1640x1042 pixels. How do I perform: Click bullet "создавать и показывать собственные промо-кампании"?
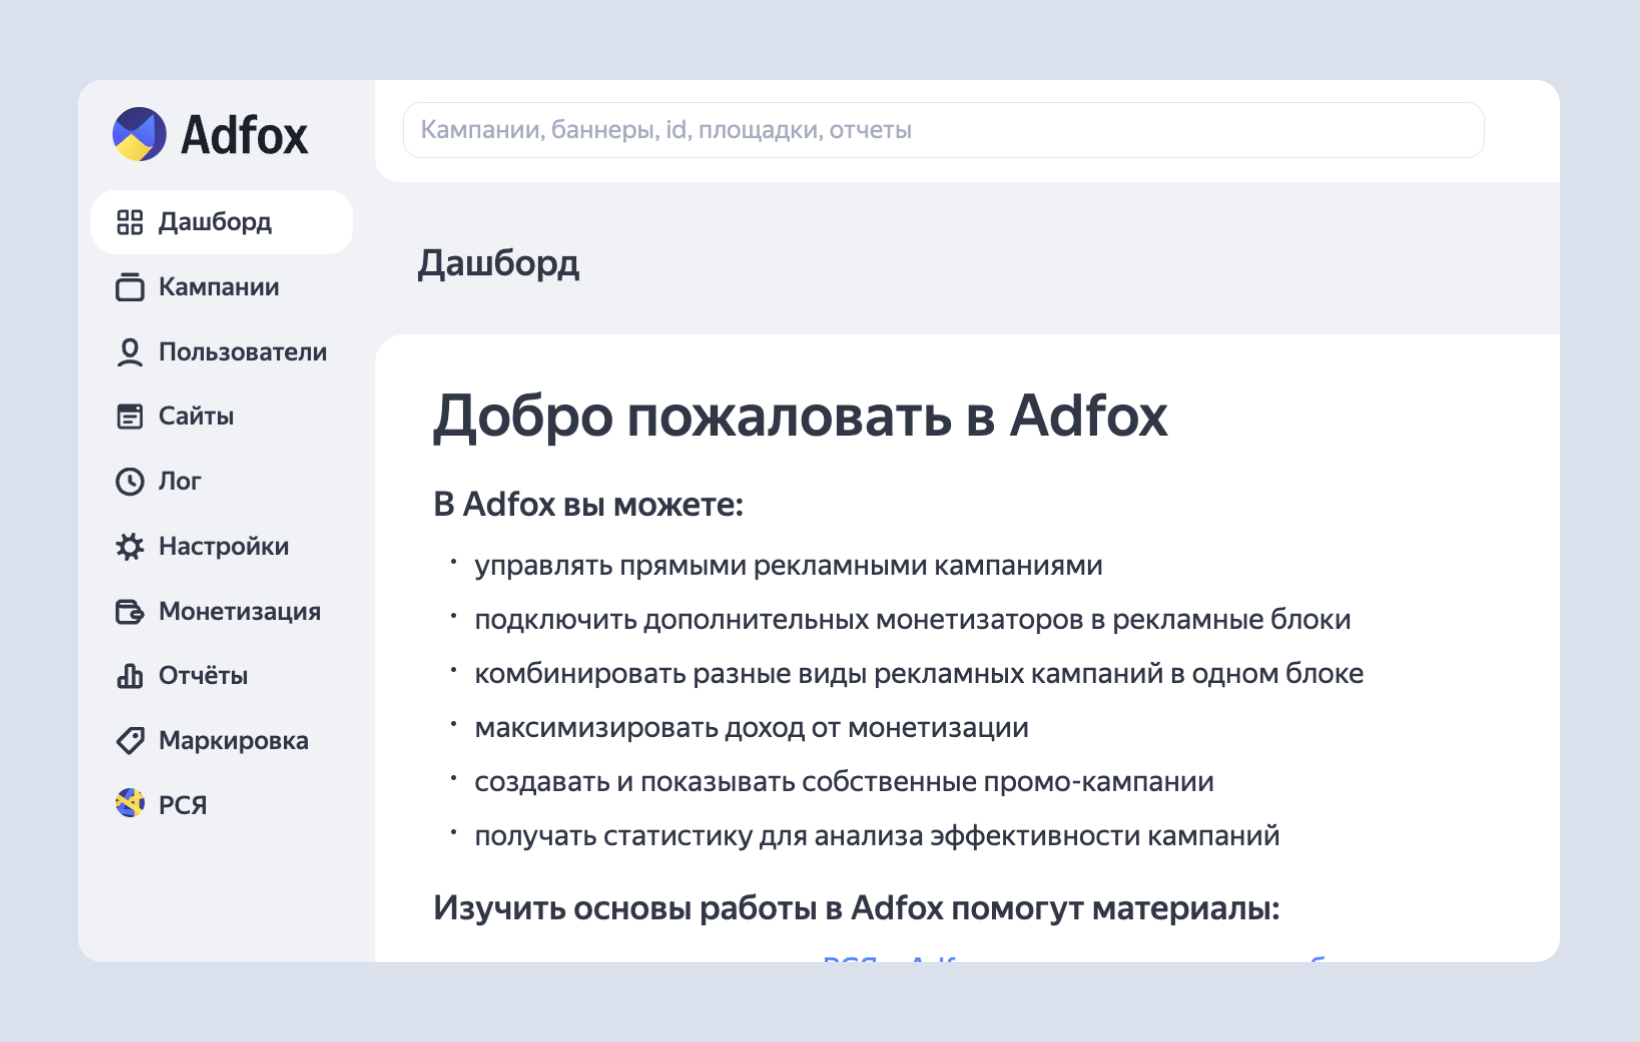[844, 782]
